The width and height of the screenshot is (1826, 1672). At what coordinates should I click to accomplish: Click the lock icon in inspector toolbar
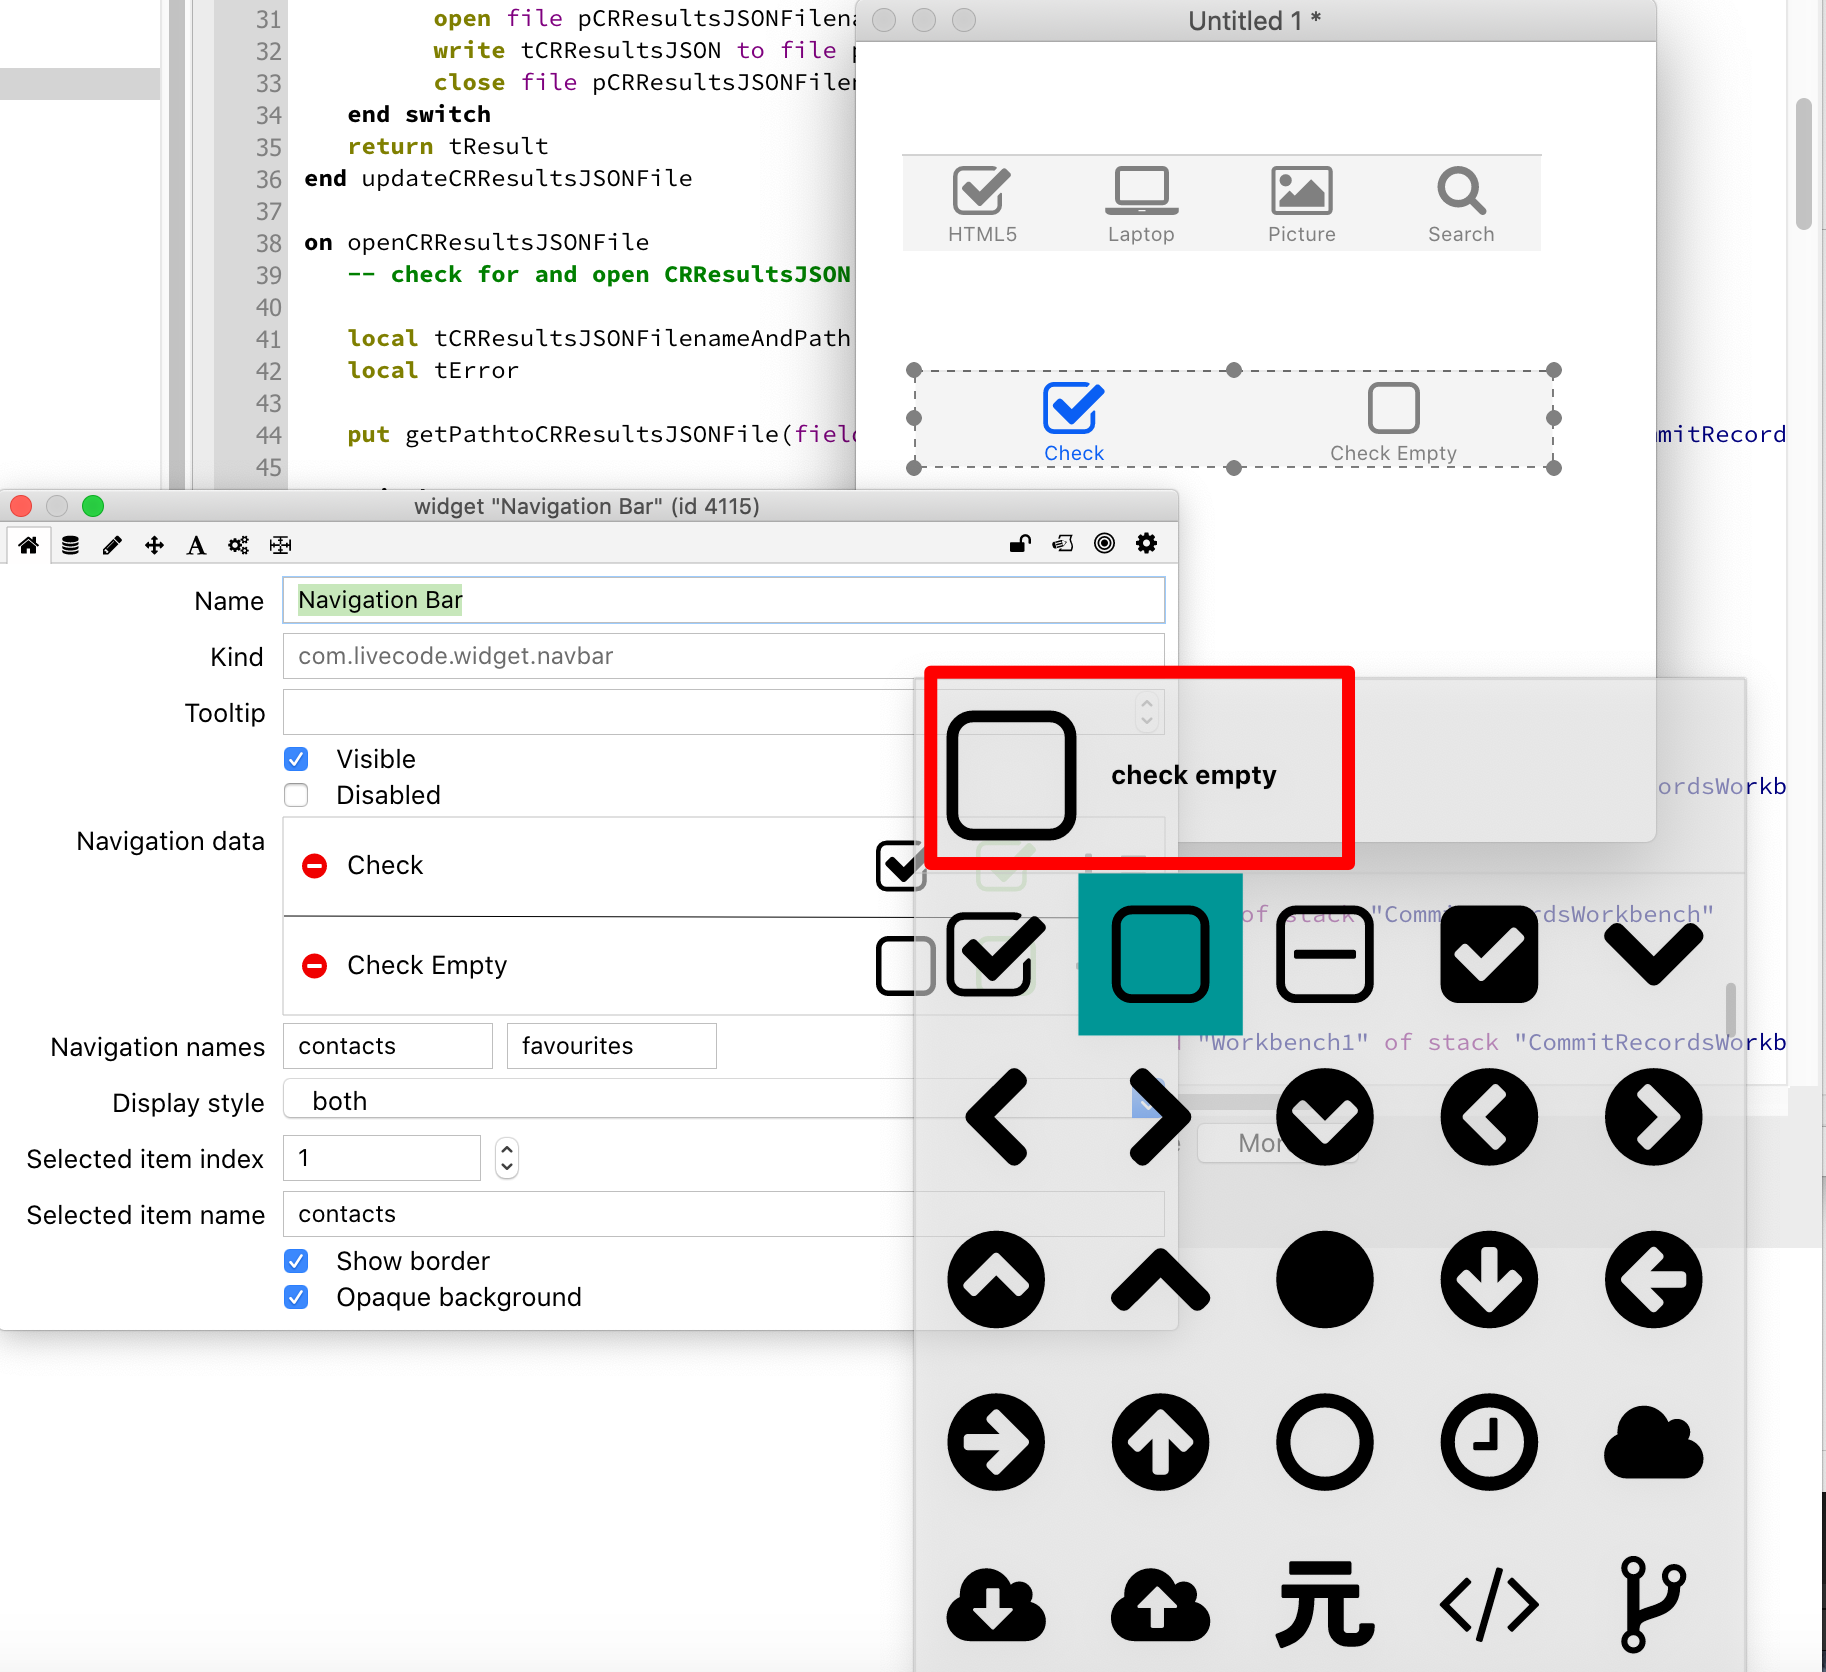point(1020,544)
